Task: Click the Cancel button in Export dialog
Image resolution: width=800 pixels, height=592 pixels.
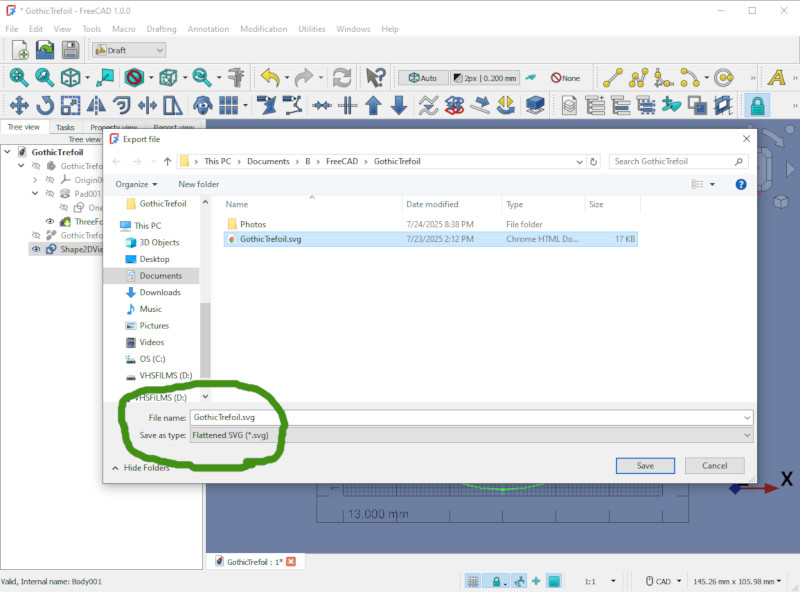Action: pyautogui.click(x=714, y=466)
